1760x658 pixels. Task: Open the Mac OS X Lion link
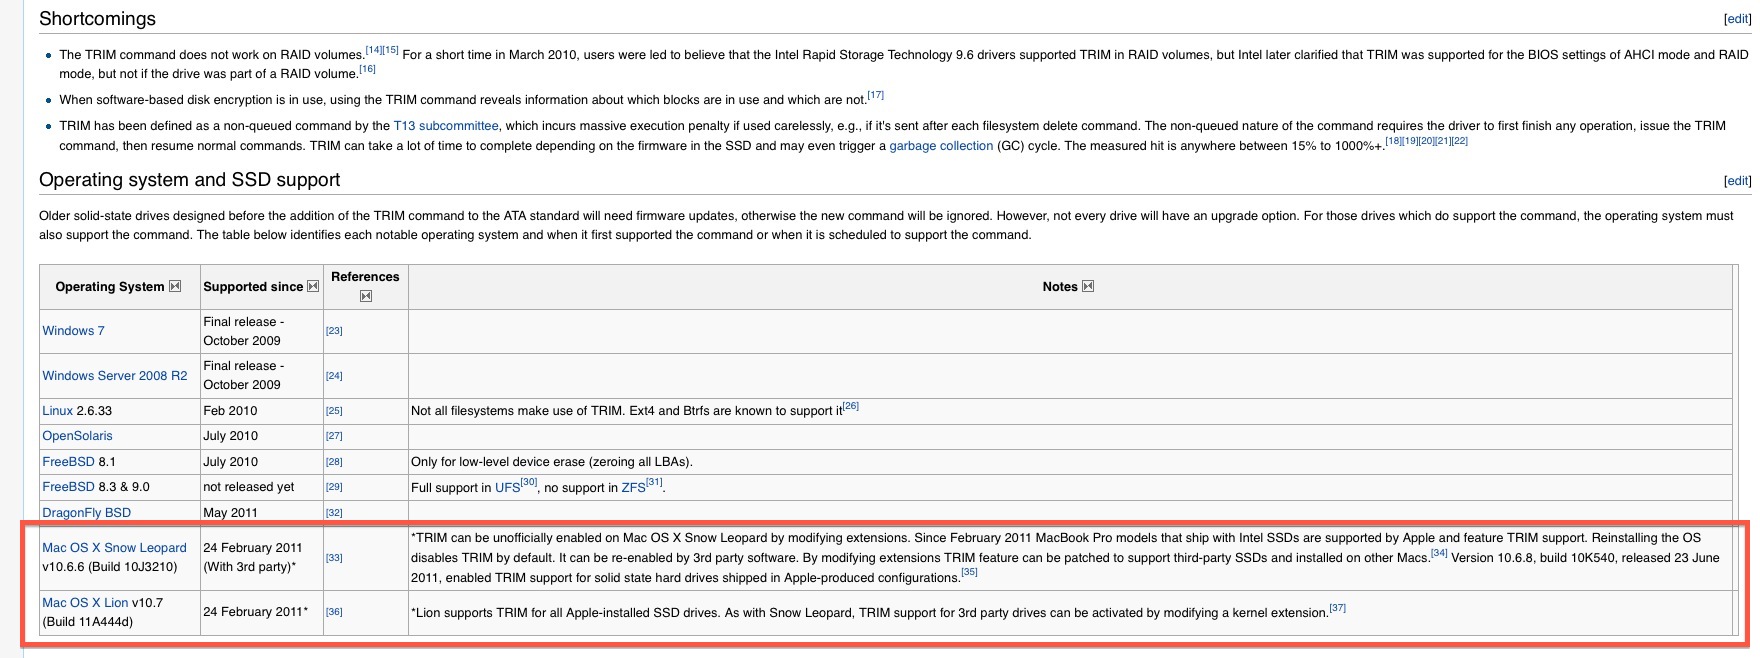(85, 603)
